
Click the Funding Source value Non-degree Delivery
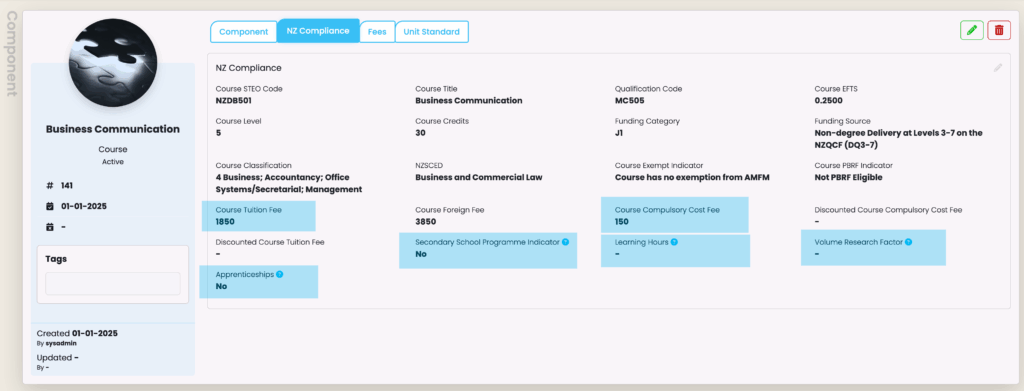click(899, 138)
